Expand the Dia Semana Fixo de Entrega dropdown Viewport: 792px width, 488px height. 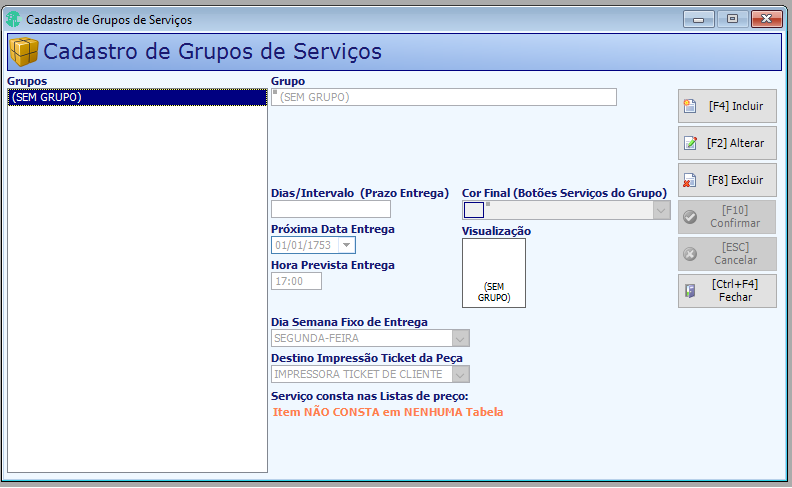460,338
